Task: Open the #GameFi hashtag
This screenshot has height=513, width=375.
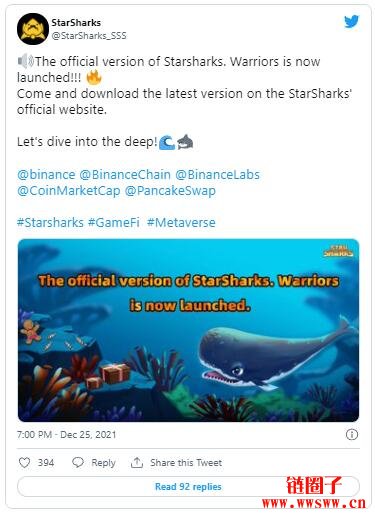Action: click(114, 222)
